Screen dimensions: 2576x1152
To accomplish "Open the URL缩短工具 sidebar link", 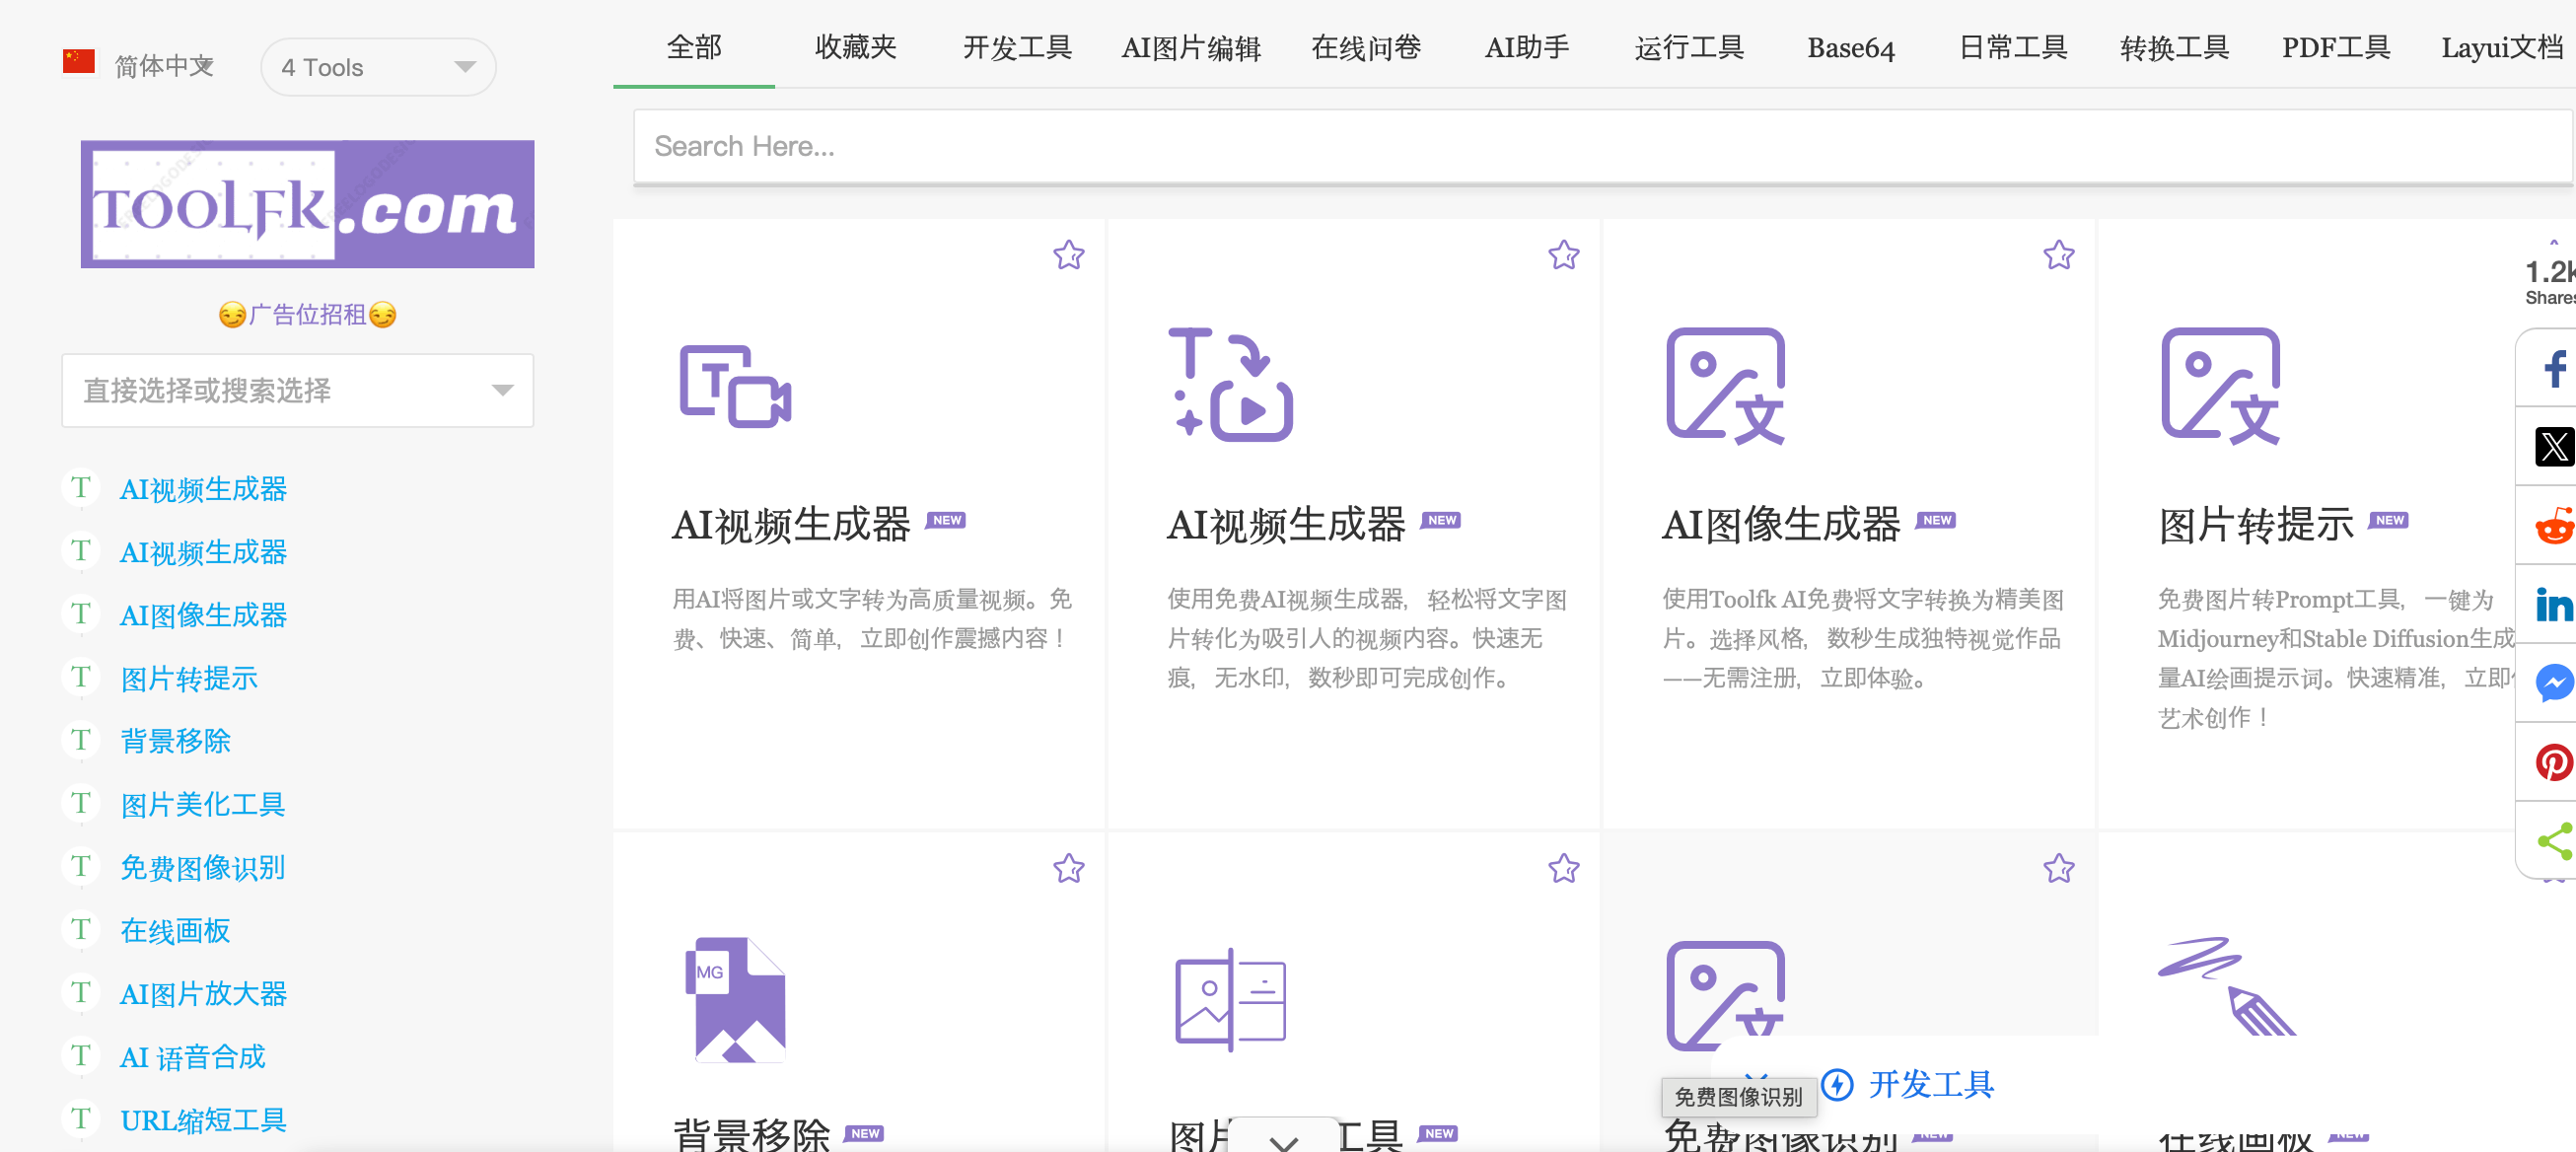I will click(x=202, y=1119).
